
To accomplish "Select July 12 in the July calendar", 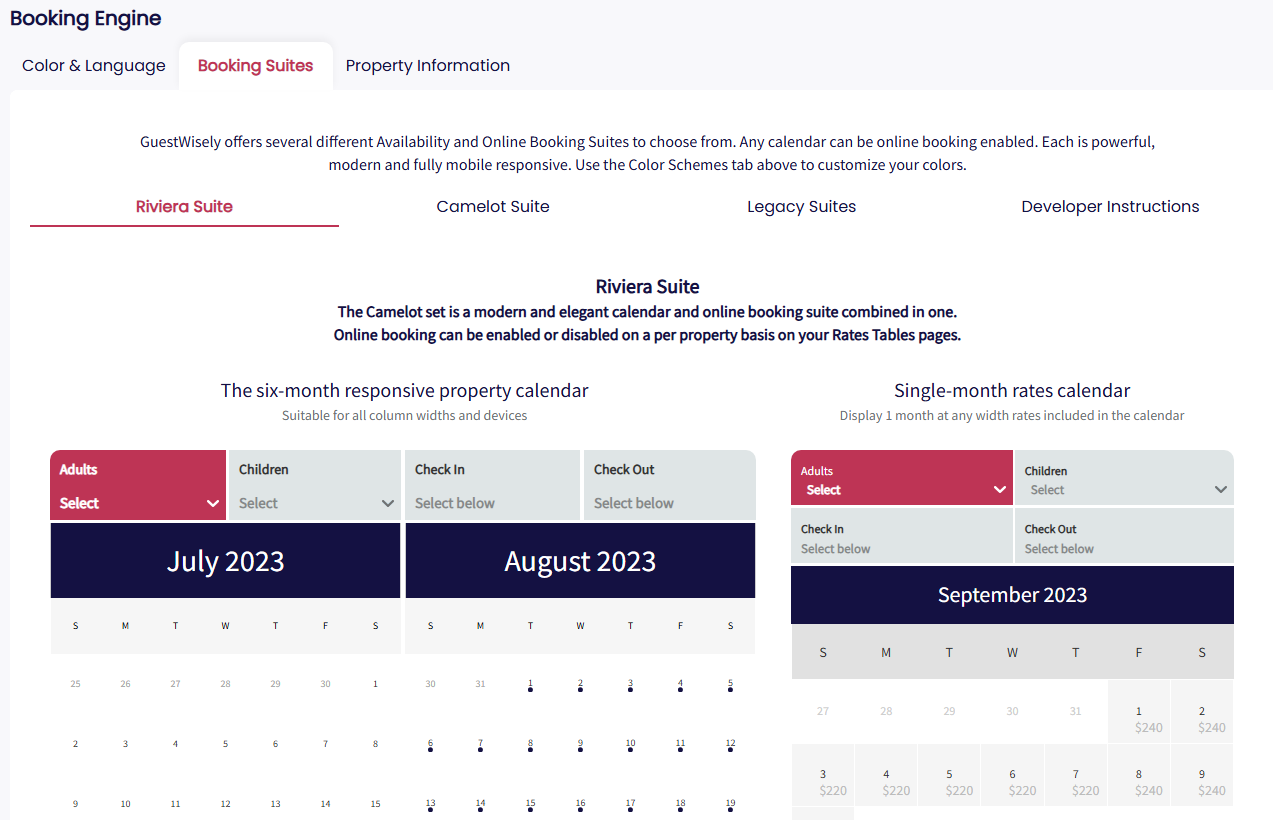I will 225,804.
